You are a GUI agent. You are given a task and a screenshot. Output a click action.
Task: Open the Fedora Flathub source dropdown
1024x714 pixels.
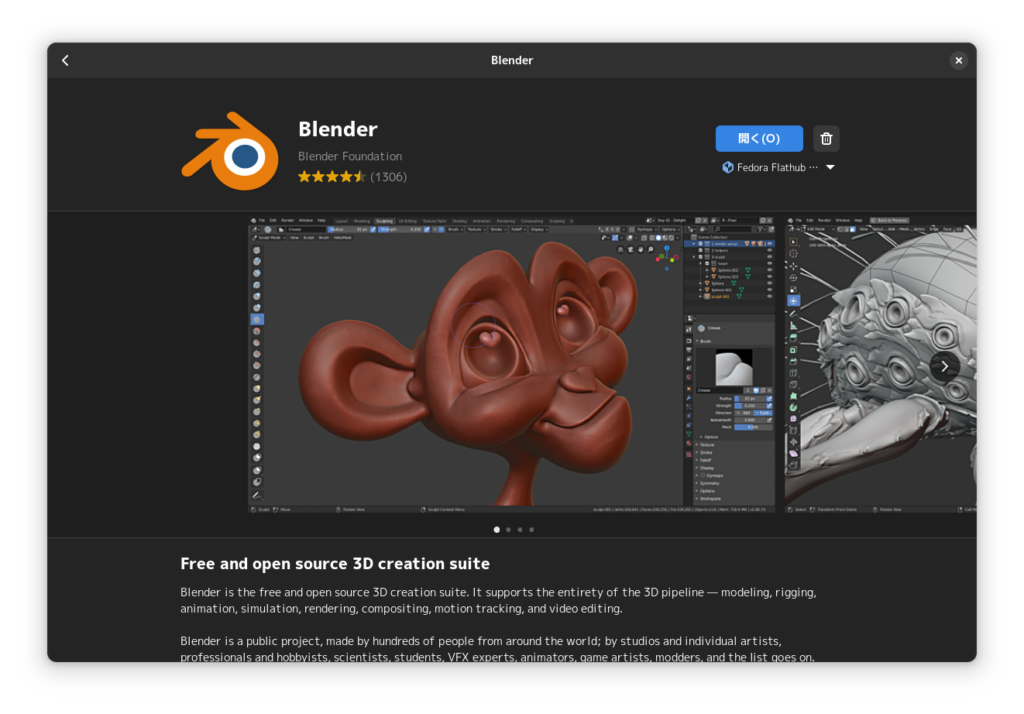(778, 167)
